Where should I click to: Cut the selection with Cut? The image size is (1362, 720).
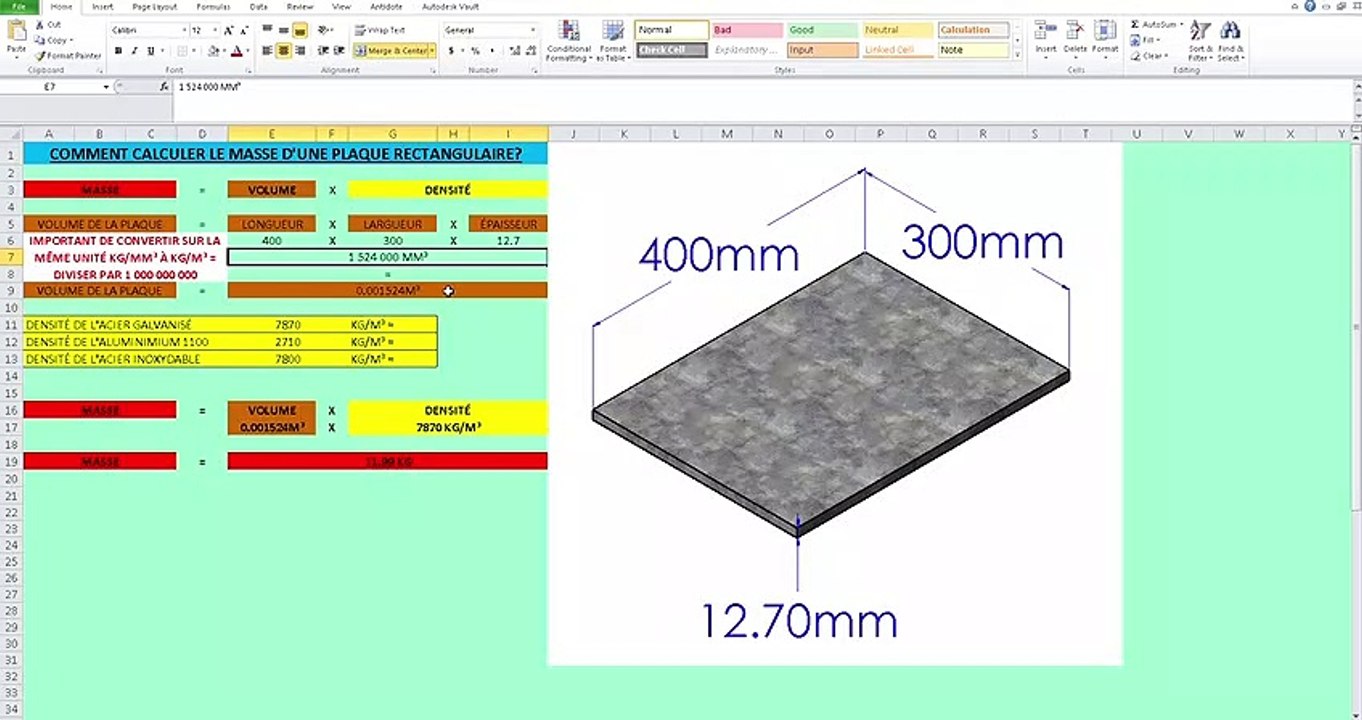coord(48,24)
